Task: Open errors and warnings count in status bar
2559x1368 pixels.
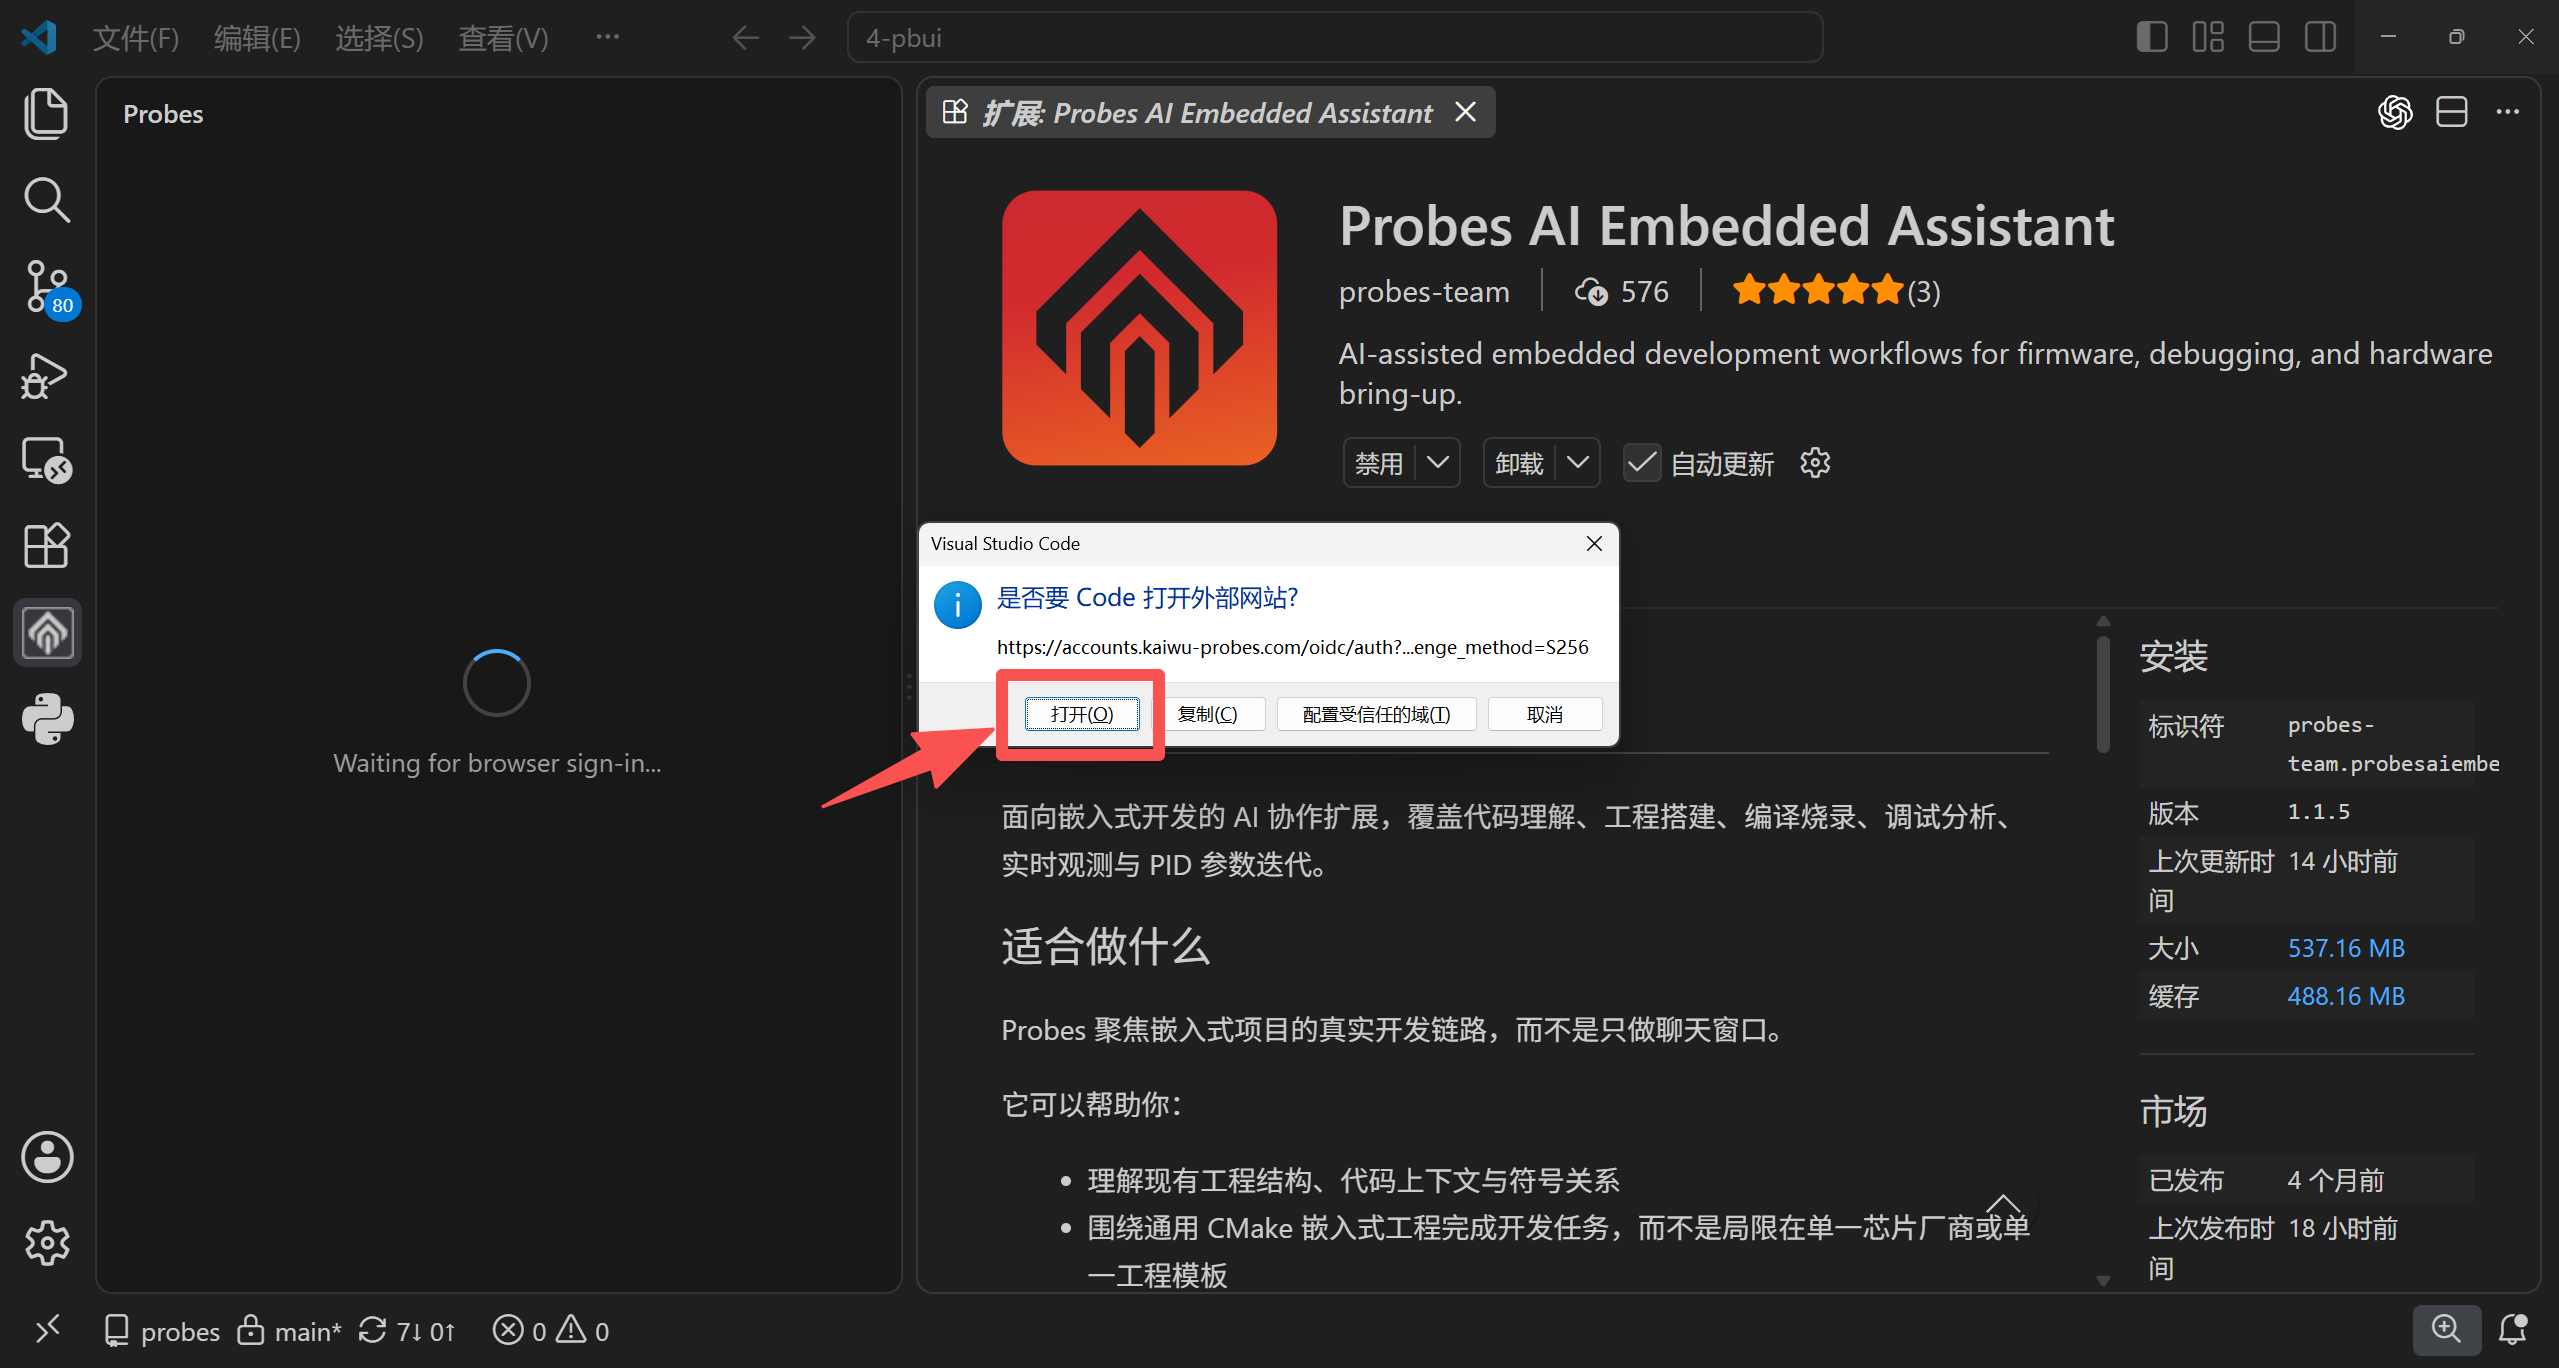Action: click(x=551, y=1330)
